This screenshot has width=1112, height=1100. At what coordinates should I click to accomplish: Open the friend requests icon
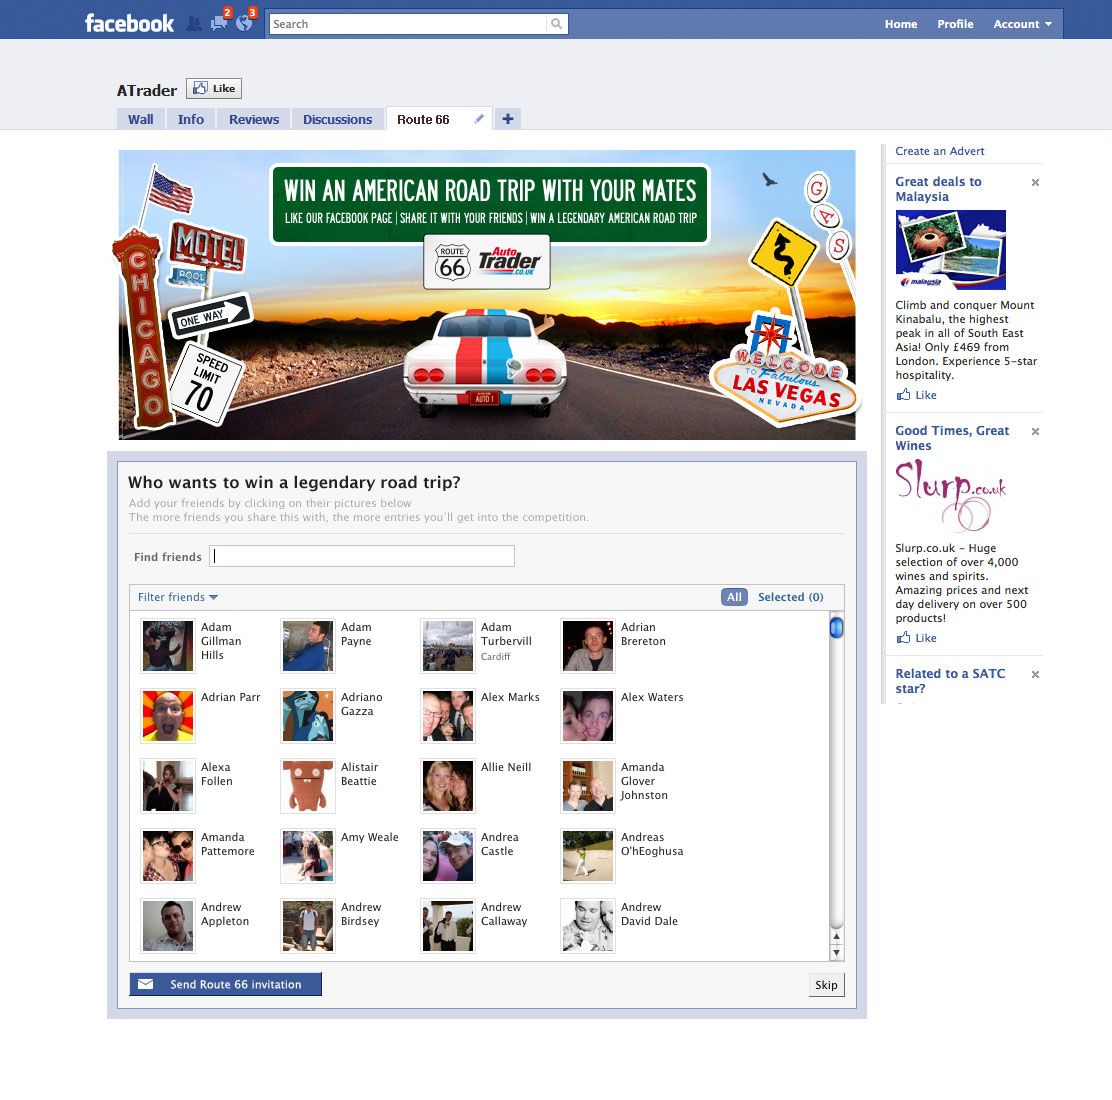[194, 23]
